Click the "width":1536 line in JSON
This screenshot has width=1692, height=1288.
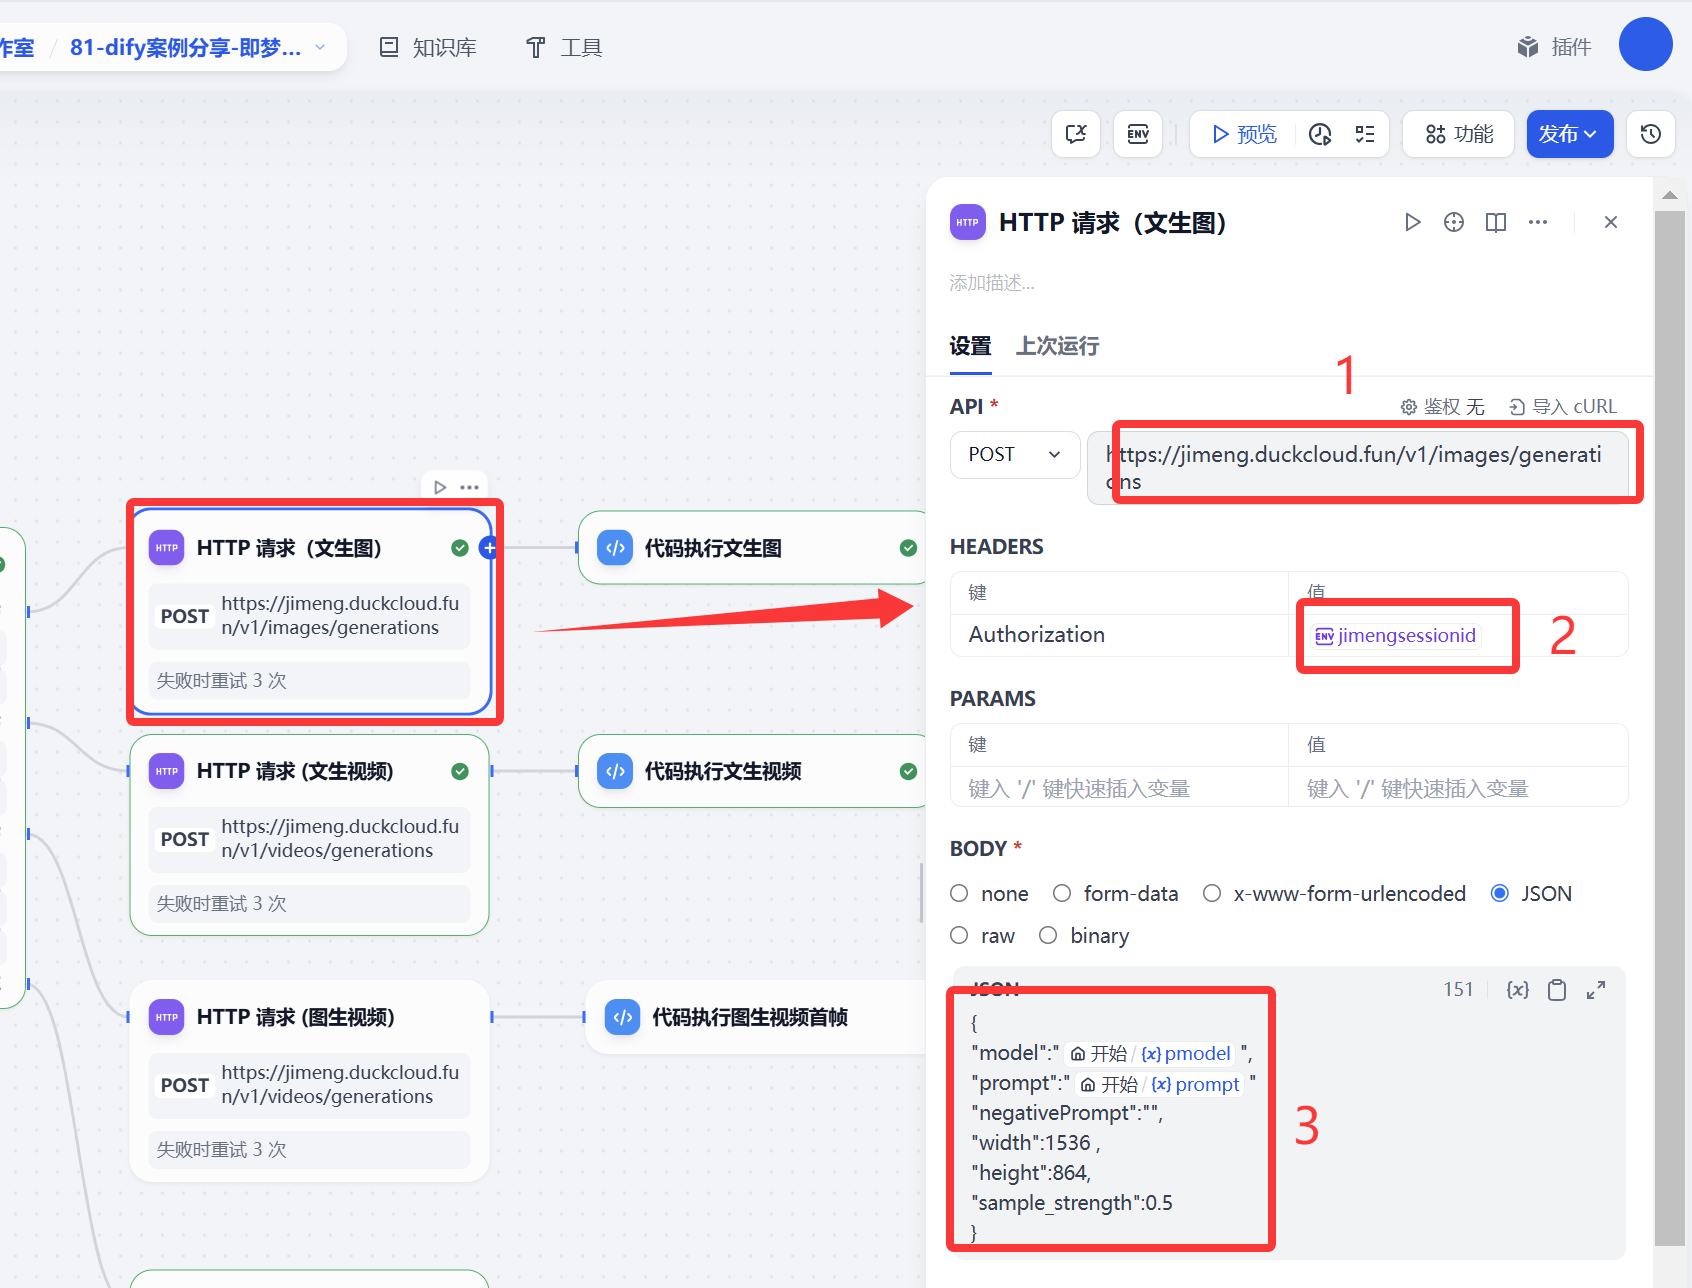tap(1035, 1142)
